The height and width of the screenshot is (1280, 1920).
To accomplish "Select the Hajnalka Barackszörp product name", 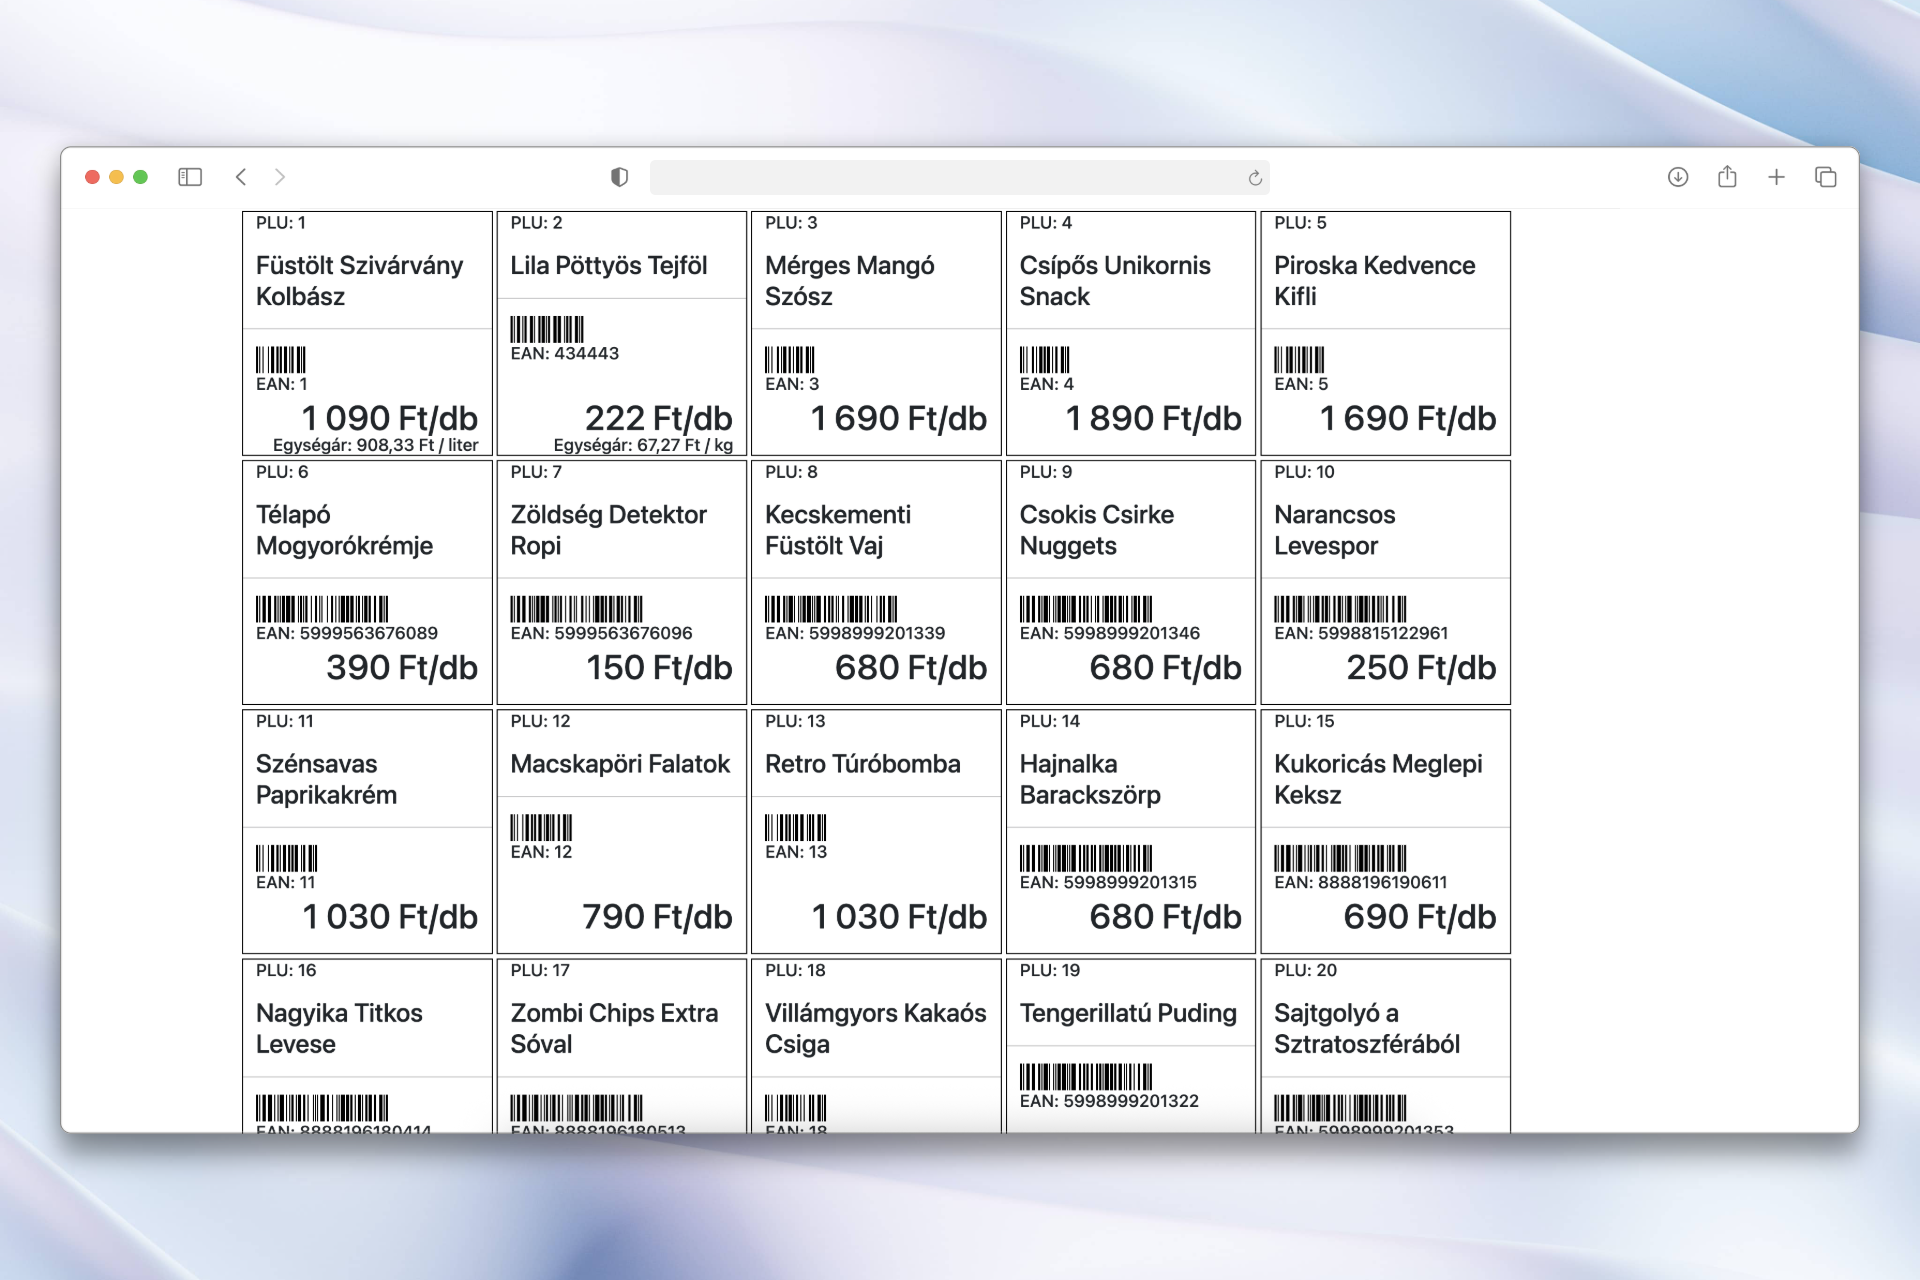I will click(x=1090, y=779).
